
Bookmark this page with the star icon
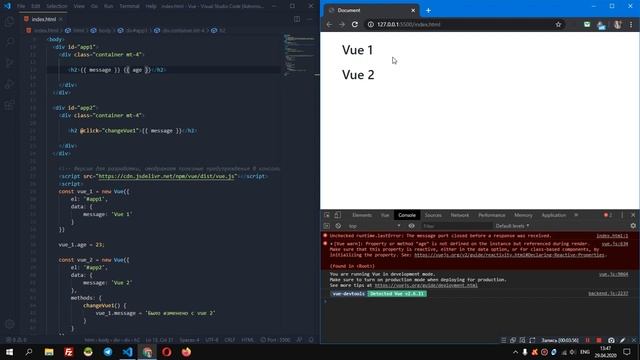pyautogui.click(x=558, y=24)
